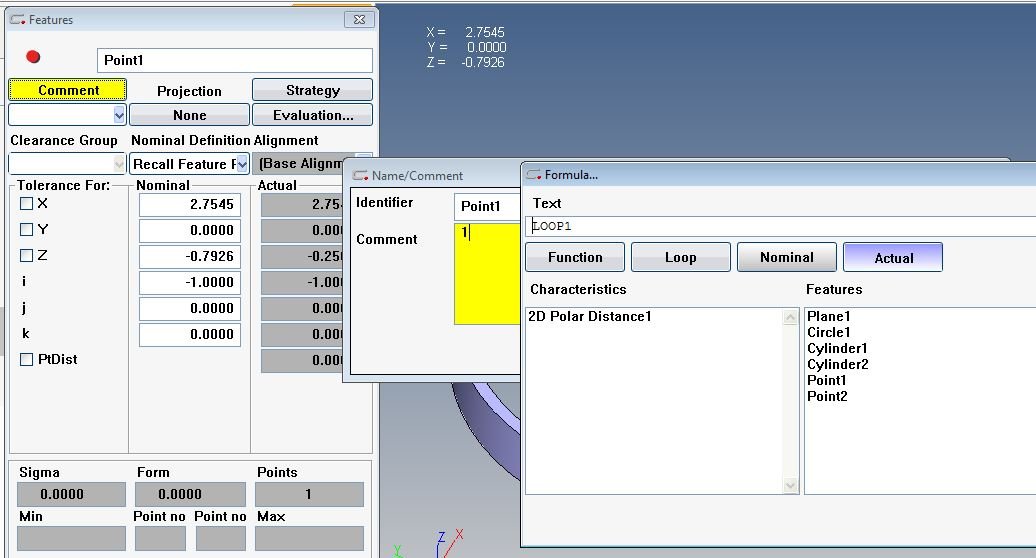The height and width of the screenshot is (558, 1036).
Task: Select 2D Polar Distance1 characteristic
Action: [x=589, y=316]
